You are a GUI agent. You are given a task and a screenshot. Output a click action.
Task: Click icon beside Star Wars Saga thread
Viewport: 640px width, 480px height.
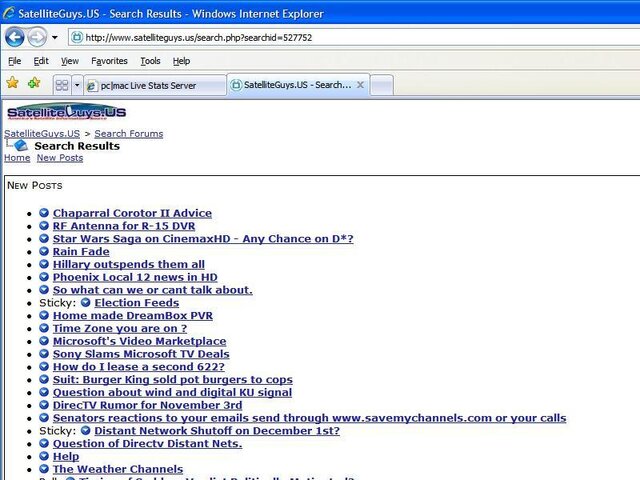44,238
